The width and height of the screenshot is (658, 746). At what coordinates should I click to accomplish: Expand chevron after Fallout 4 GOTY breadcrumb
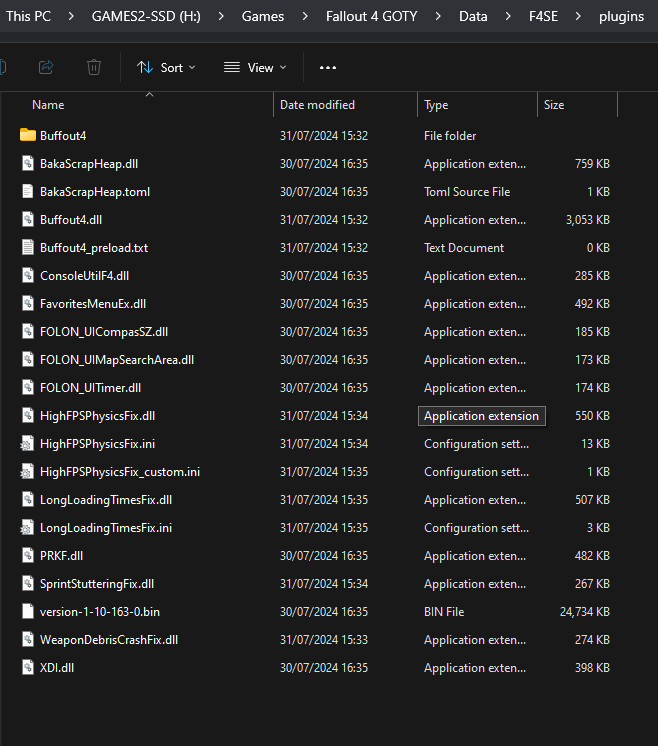pyautogui.click(x=438, y=16)
